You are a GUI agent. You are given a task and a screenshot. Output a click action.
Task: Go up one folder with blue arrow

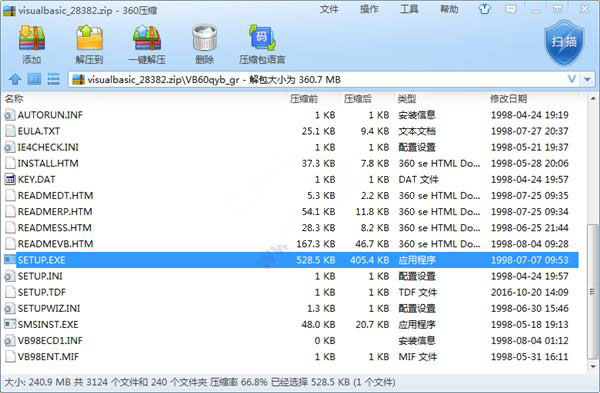pos(15,80)
